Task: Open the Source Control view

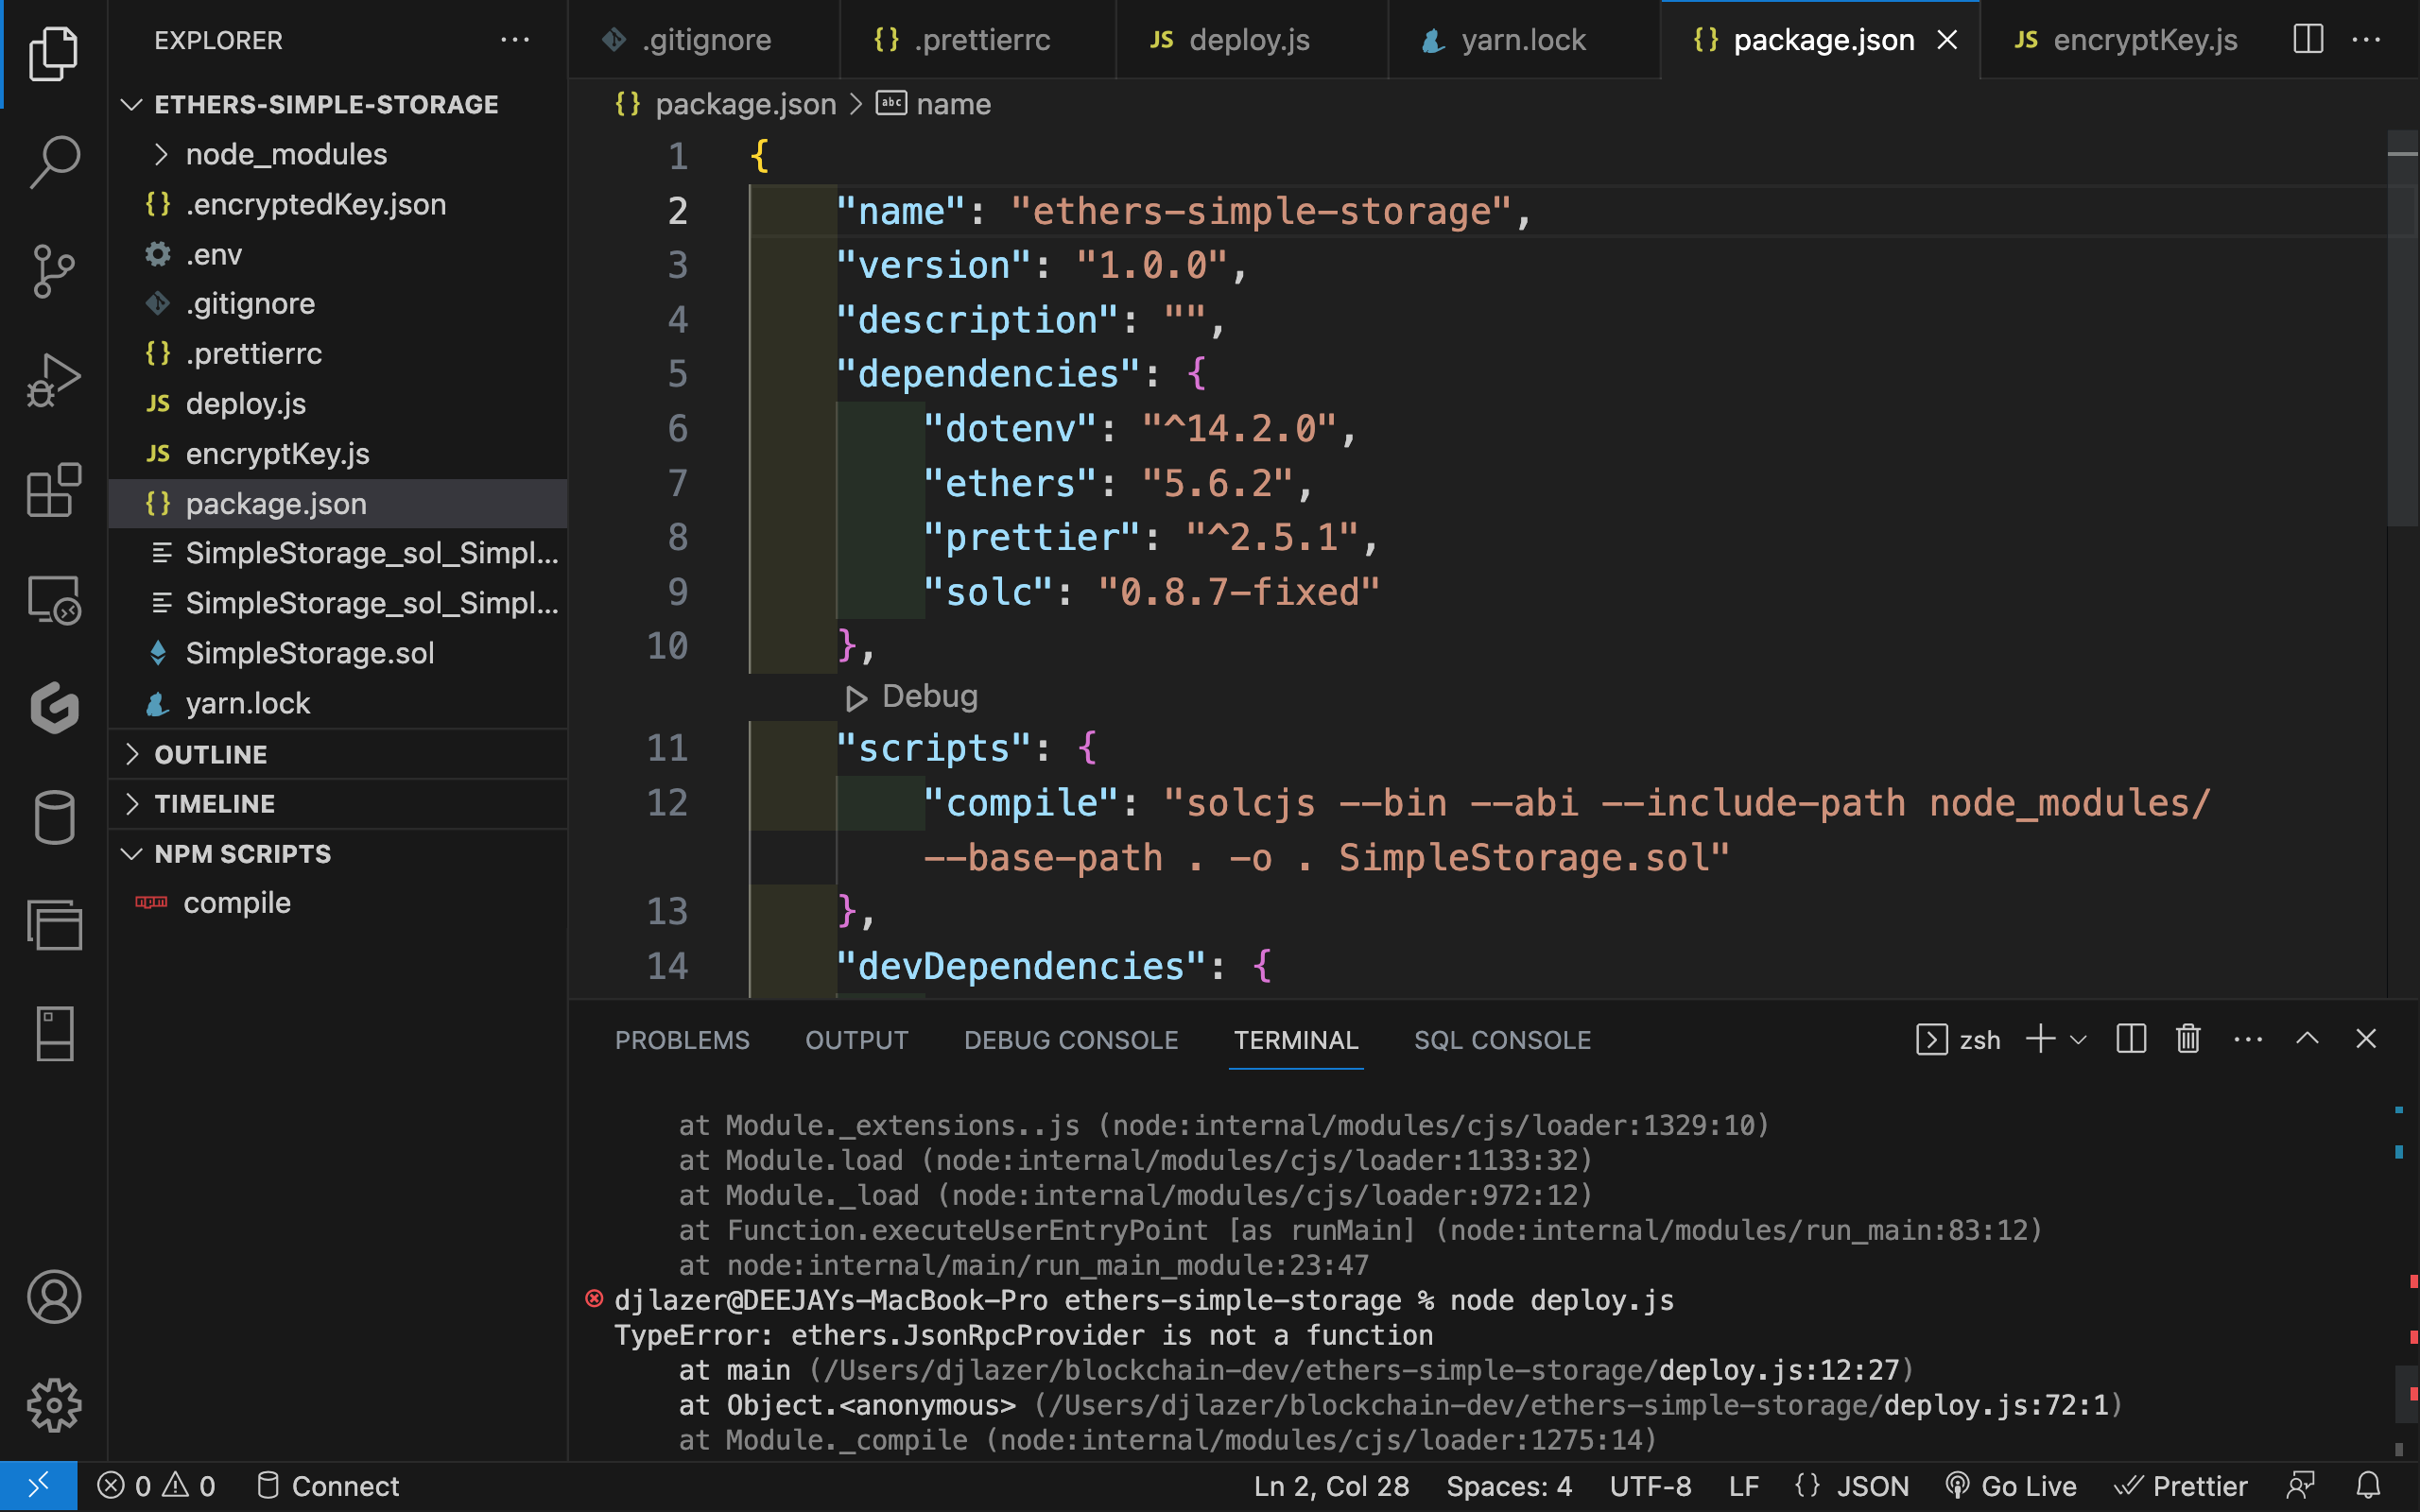Action: pos(54,270)
